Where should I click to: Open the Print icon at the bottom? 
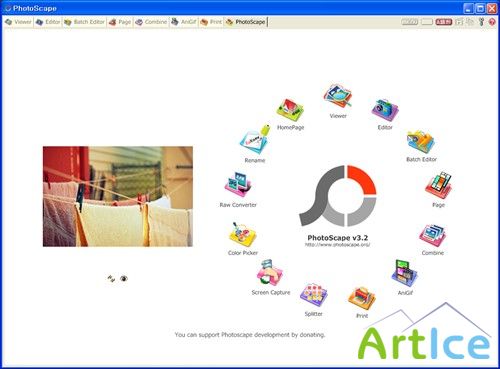click(x=362, y=298)
